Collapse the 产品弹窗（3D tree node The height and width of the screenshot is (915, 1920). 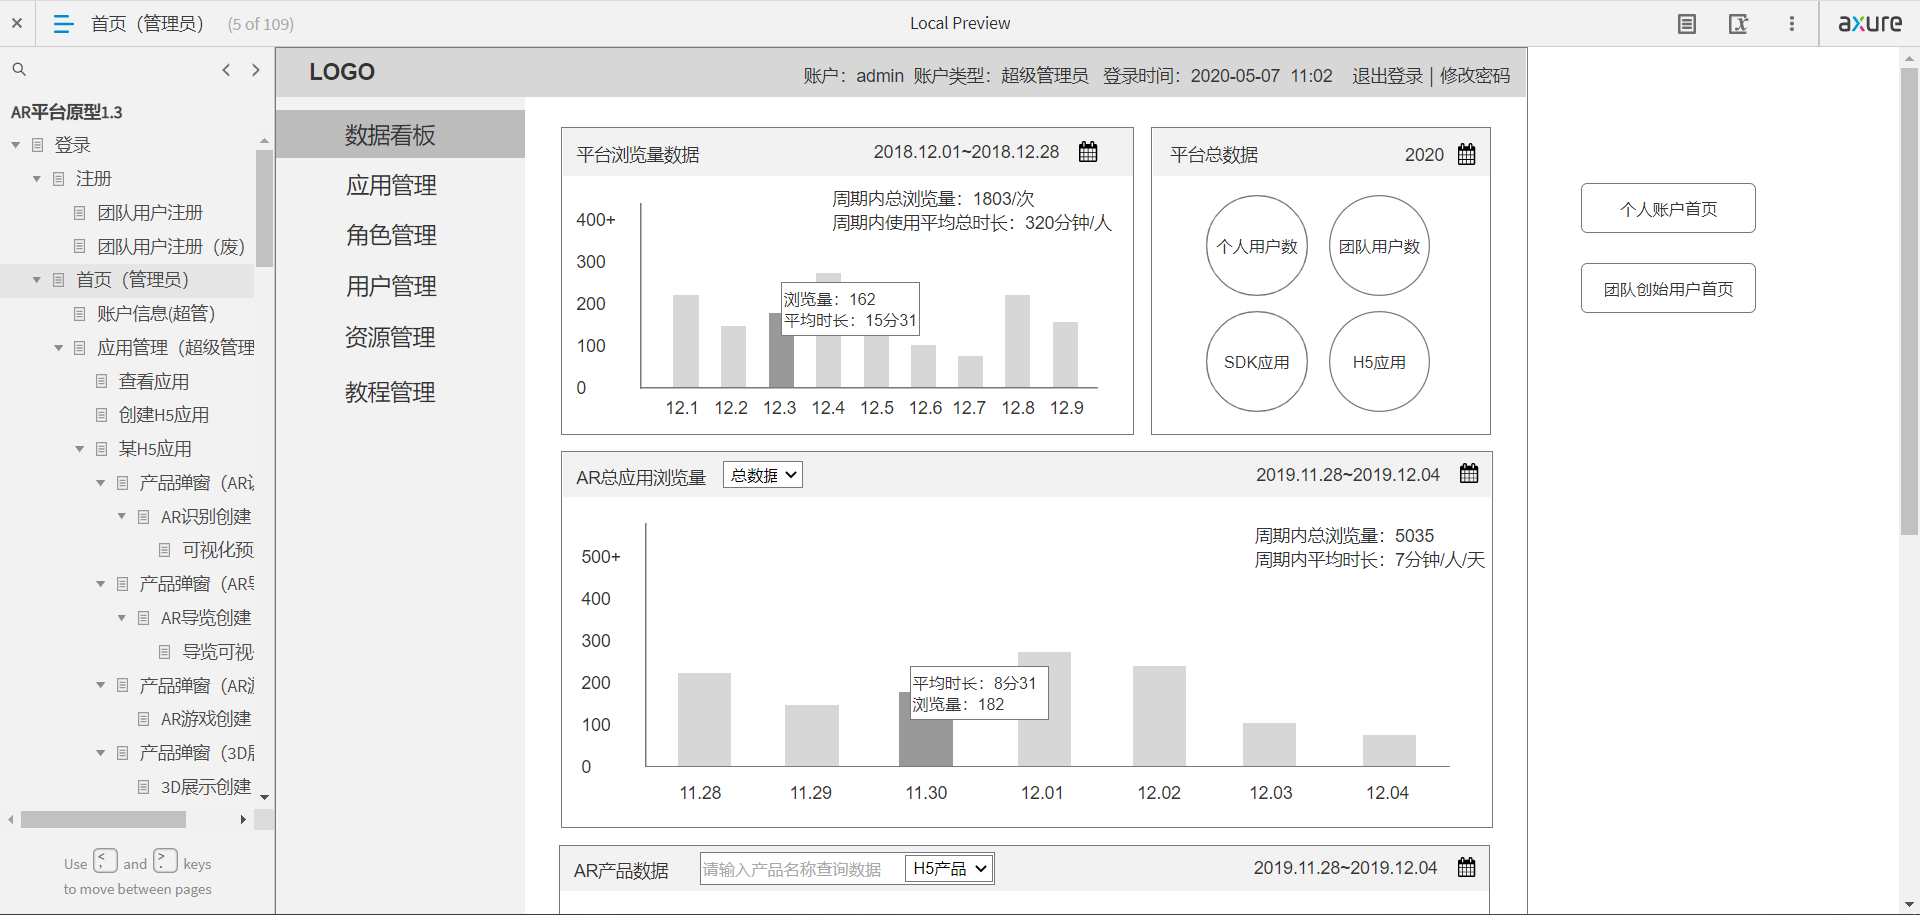coord(100,753)
